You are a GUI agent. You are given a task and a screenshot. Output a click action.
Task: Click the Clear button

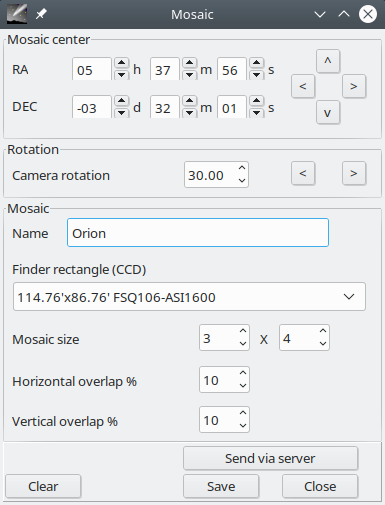43,486
